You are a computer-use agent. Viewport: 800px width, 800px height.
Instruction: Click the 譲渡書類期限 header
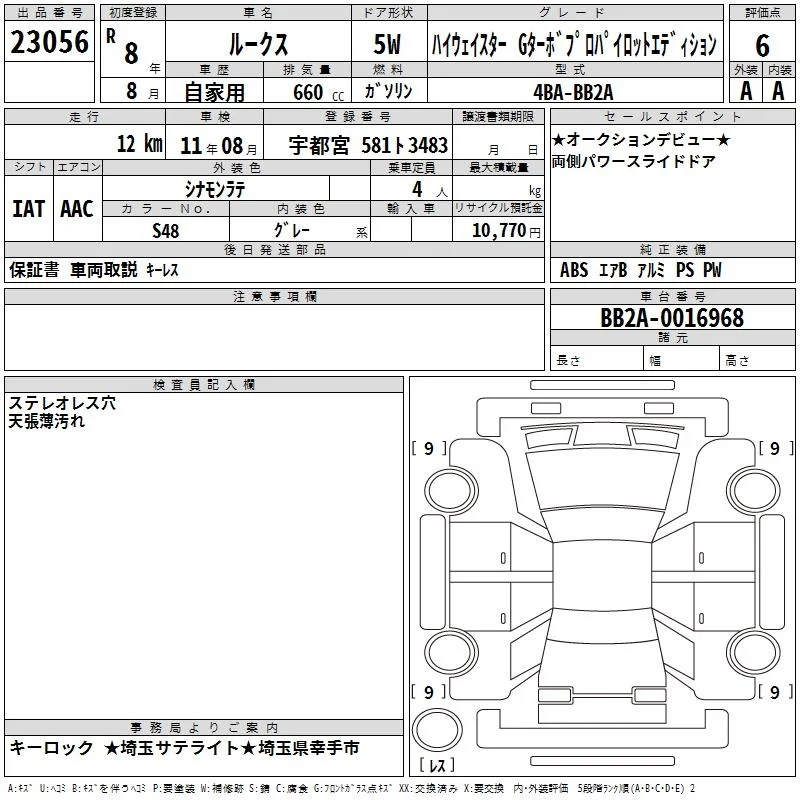point(498,117)
